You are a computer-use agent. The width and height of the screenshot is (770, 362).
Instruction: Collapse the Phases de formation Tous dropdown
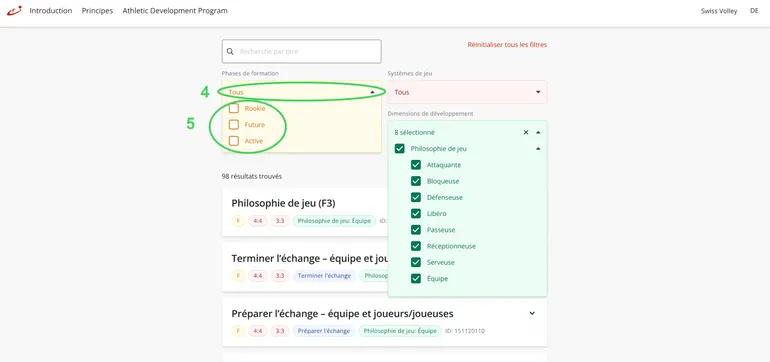pyautogui.click(x=302, y=92)
